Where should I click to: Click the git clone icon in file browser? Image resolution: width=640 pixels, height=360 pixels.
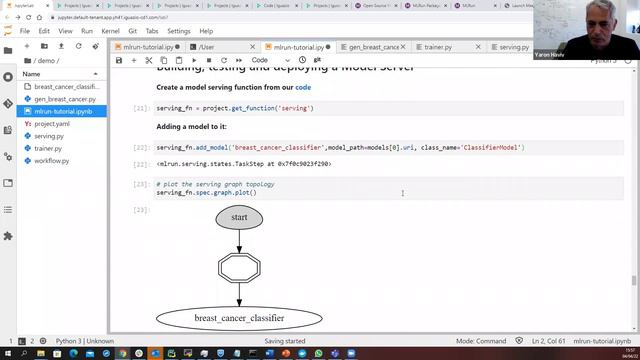point(96,46)
